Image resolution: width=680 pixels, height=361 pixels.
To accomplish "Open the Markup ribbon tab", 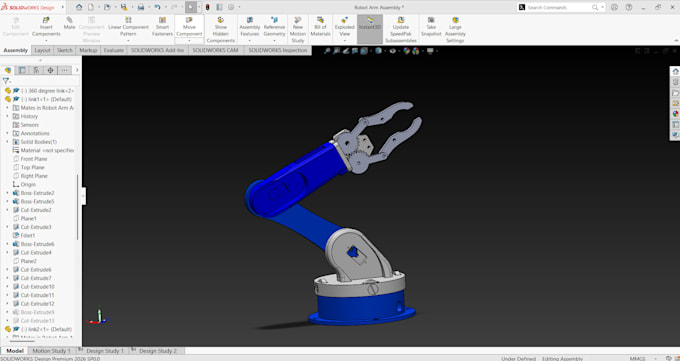I will (x=88, y=50).
